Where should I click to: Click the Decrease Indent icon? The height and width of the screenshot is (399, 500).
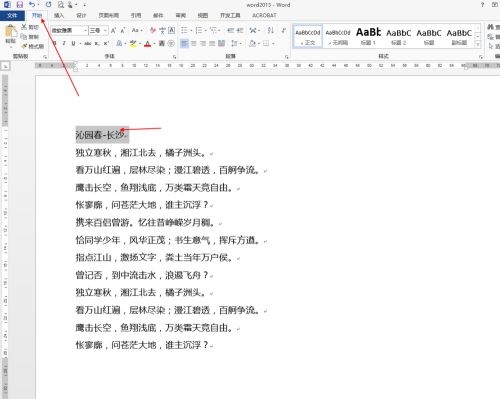(x=230, y=30)
